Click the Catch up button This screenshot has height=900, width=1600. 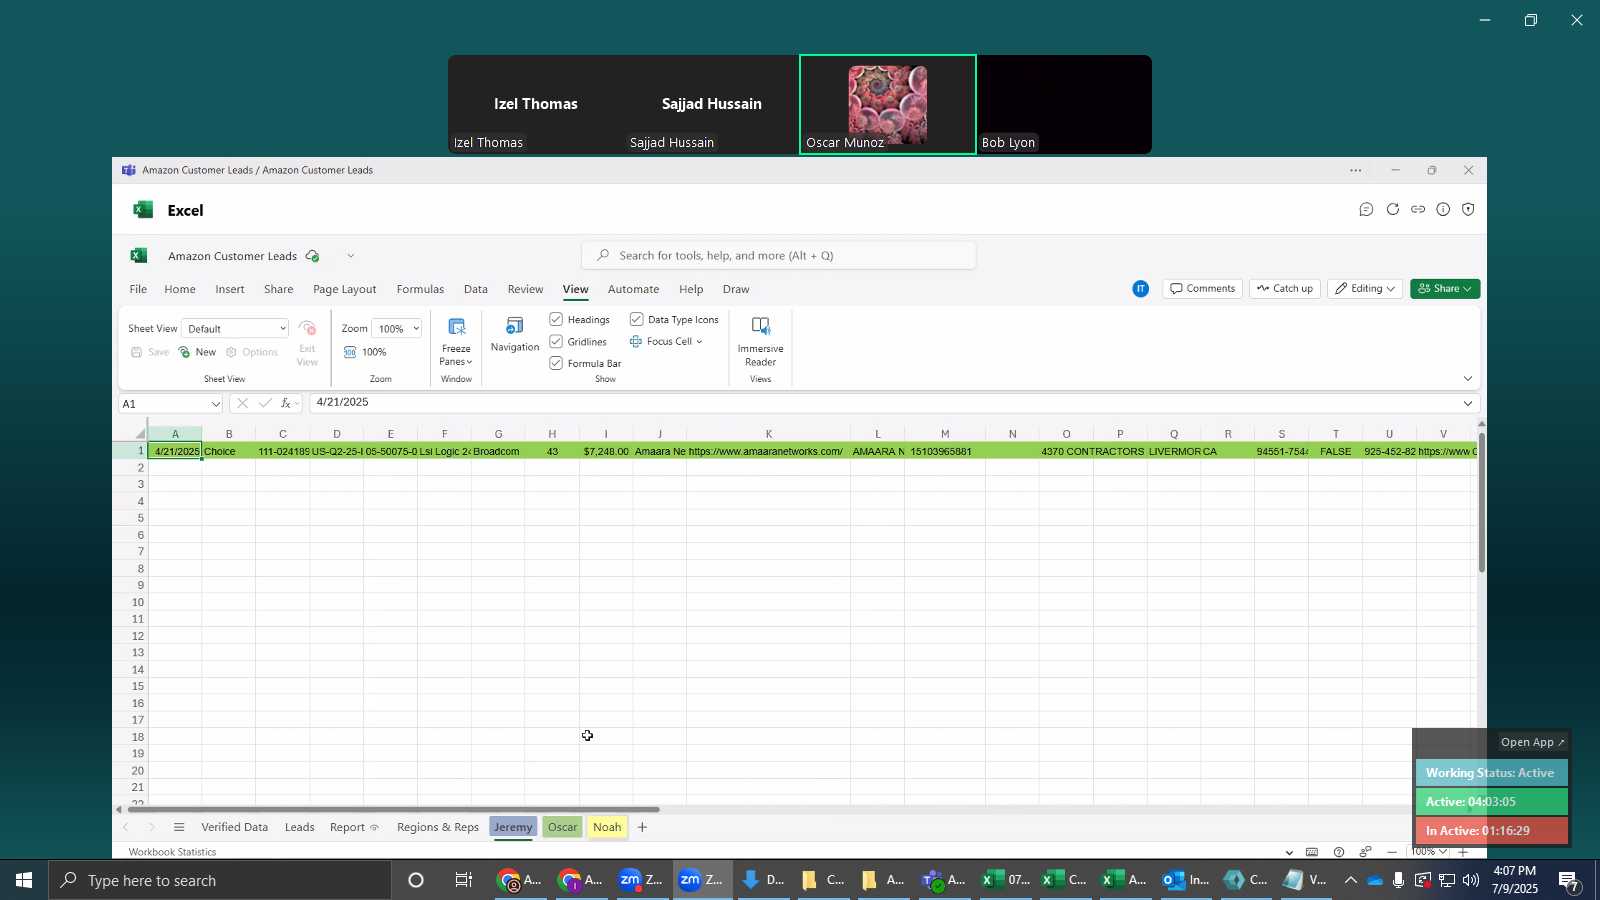1285,289
